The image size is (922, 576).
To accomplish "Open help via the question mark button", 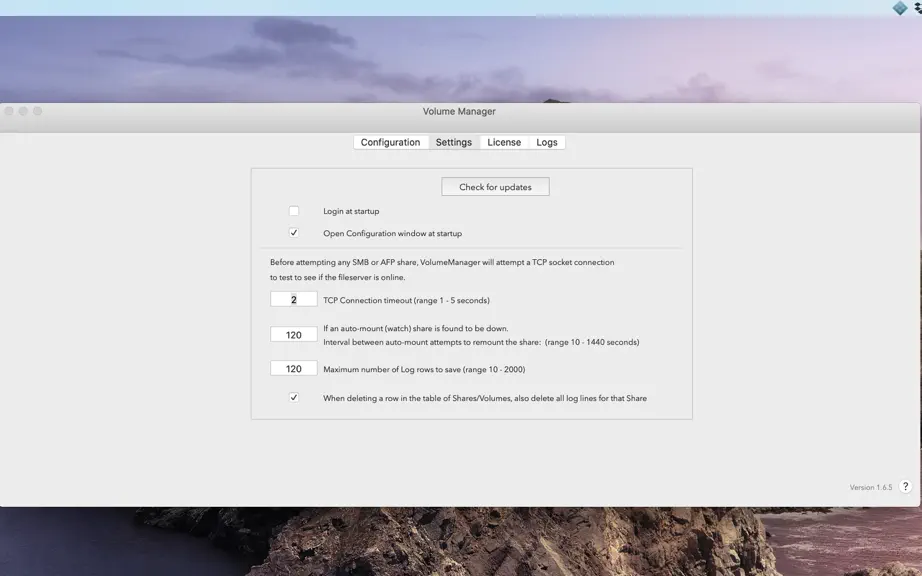I will [906, 486].
